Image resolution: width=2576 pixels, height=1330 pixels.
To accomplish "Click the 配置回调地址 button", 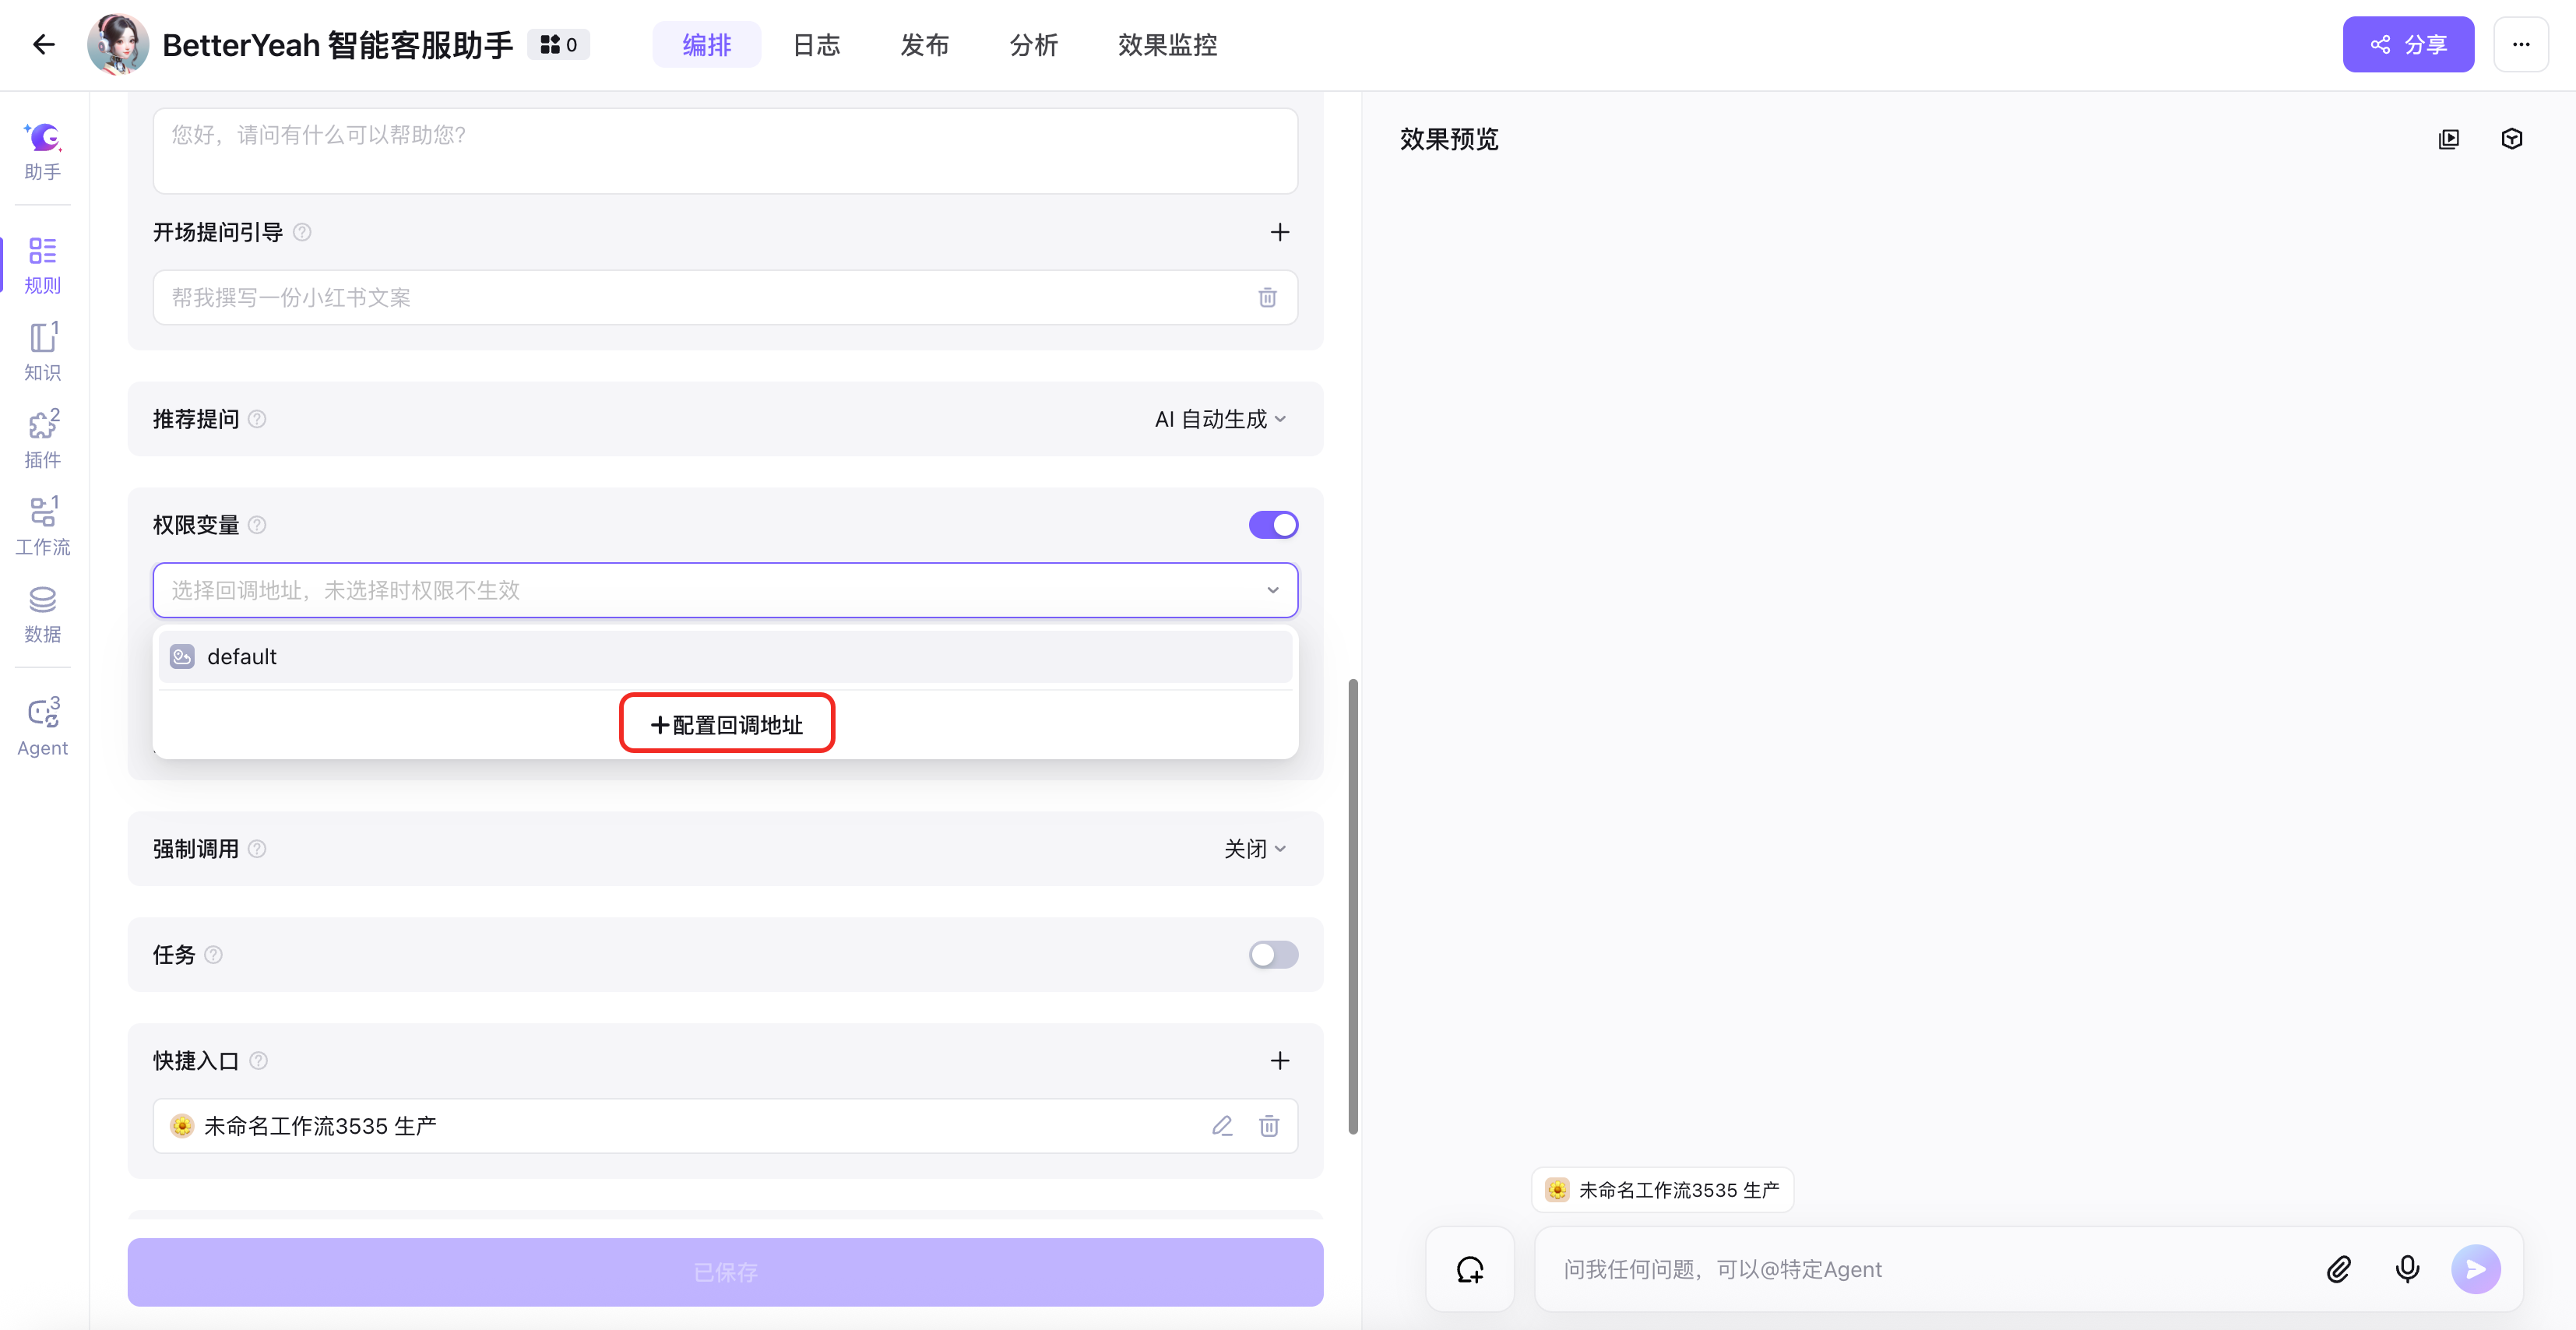I will click(726, 724).
